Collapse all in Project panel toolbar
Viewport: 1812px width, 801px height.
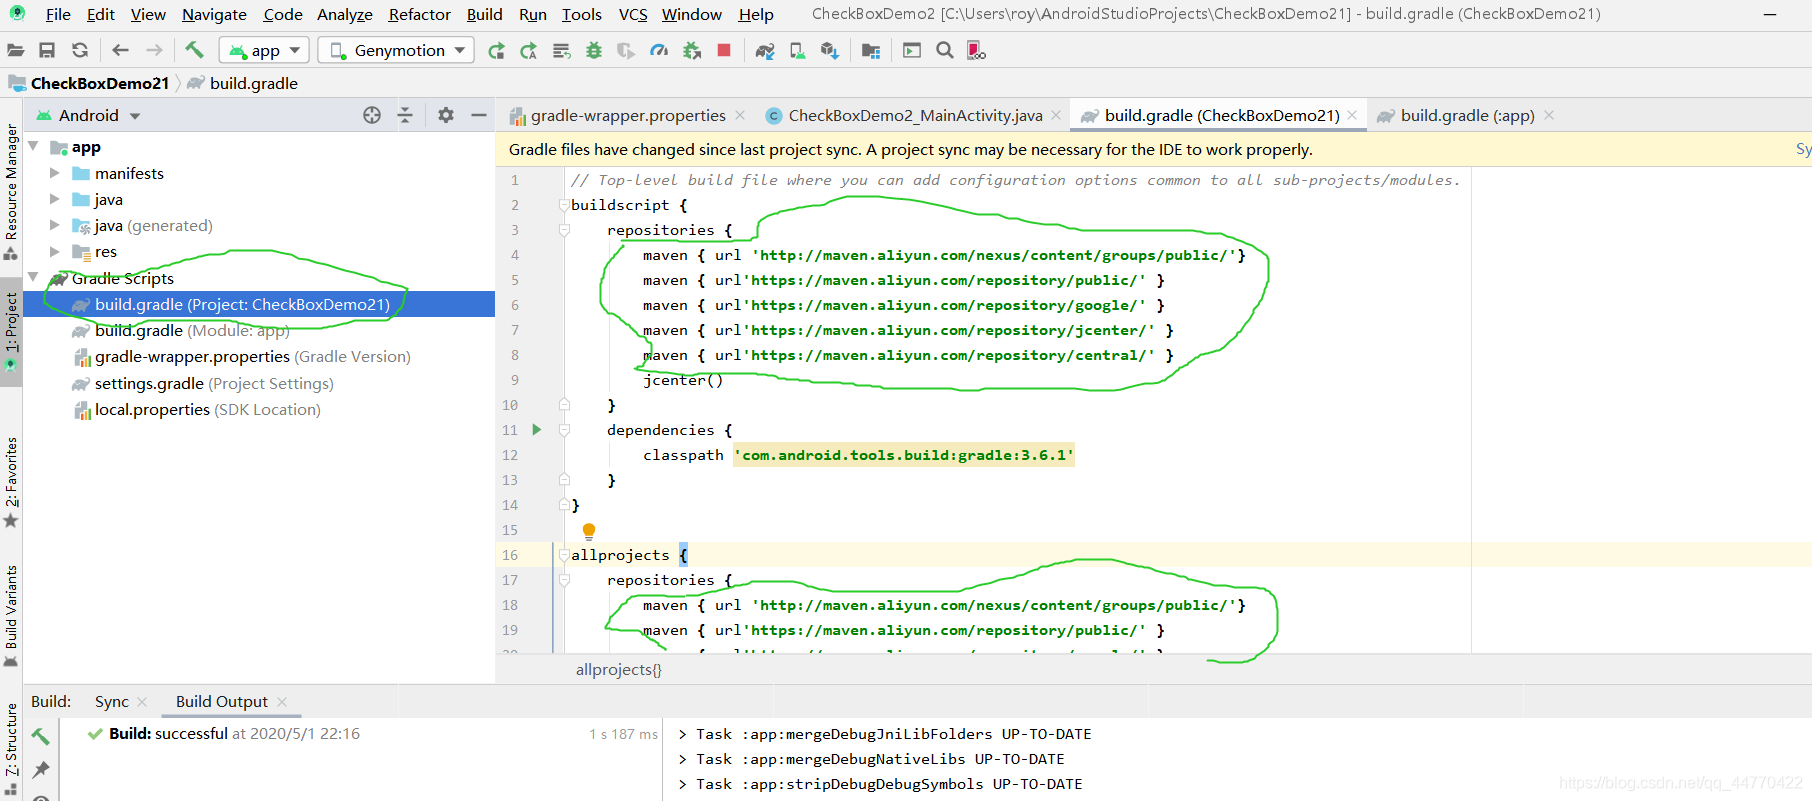(x=405, y=115)
